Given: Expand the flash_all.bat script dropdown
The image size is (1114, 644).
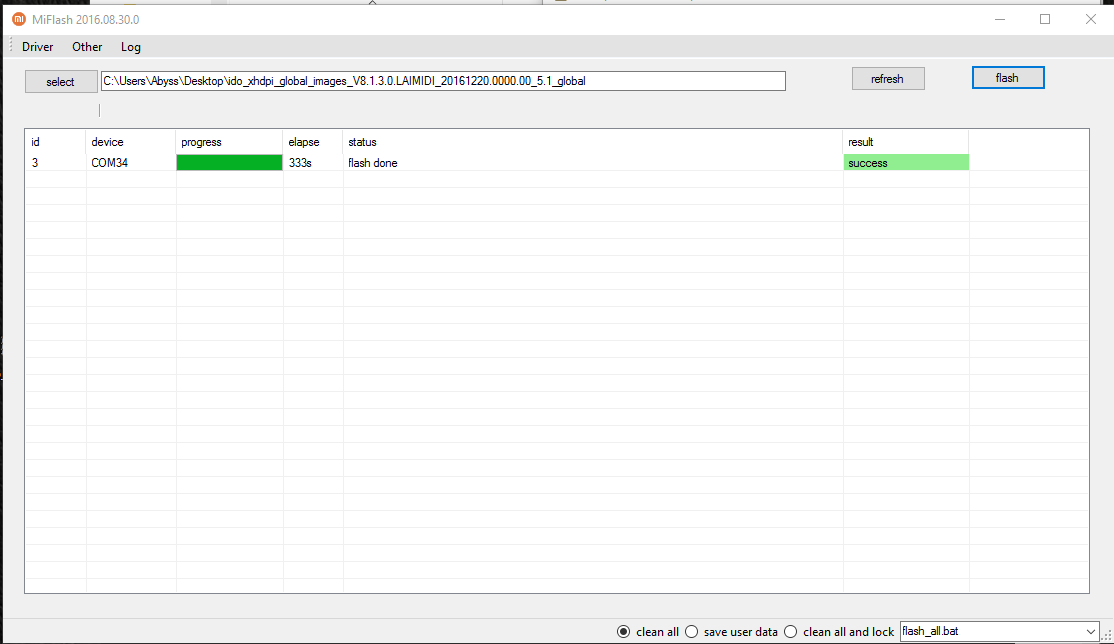Looking at the screenshot, I should coord(1091,631).
